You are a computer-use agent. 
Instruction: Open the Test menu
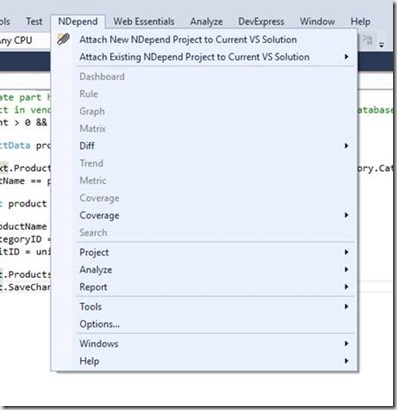pyautogui.click(x=34, y=22)
